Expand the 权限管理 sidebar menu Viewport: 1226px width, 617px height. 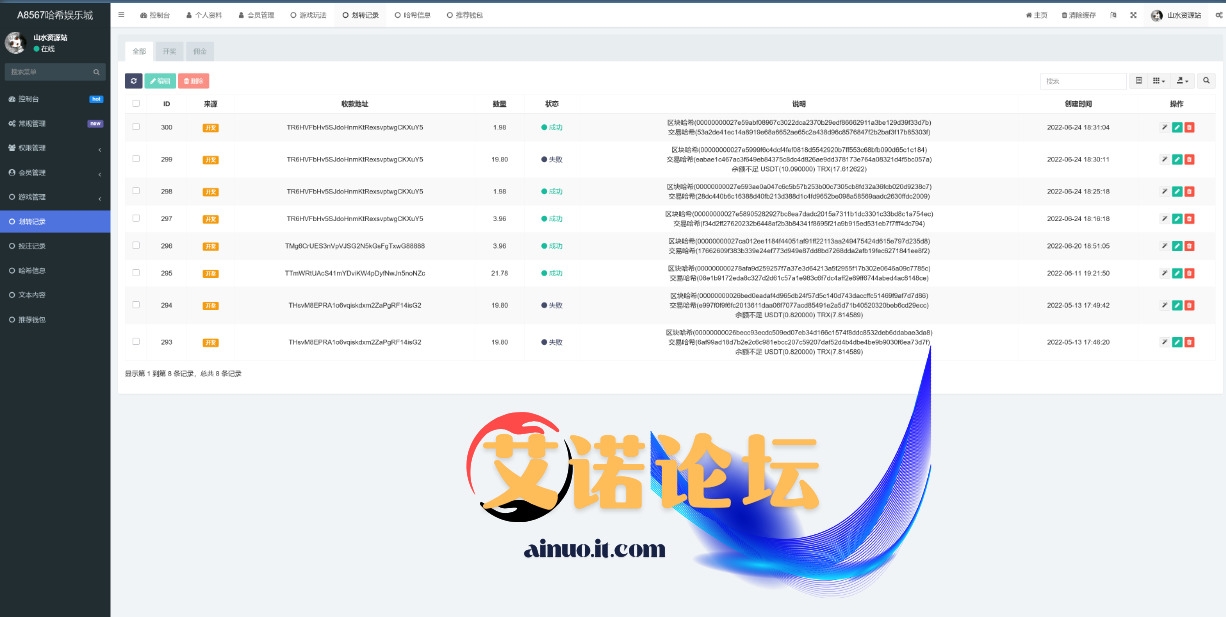coord(55,148)
